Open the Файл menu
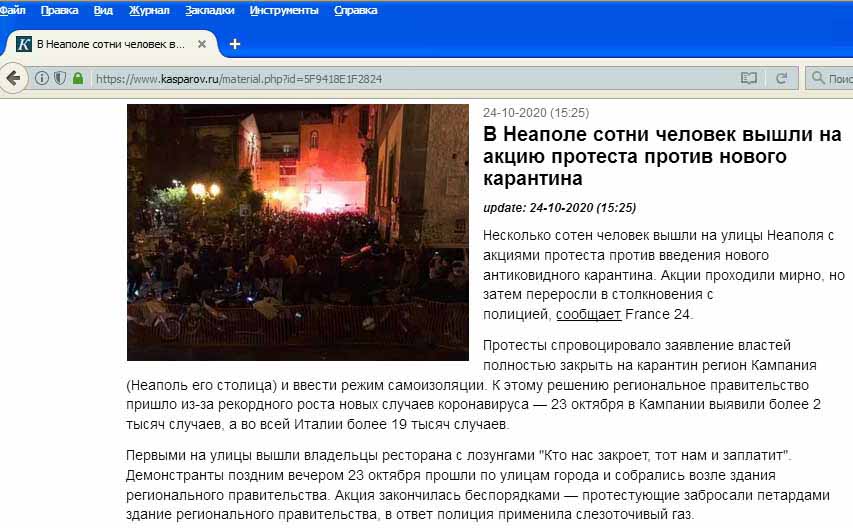 pos(12,10)
